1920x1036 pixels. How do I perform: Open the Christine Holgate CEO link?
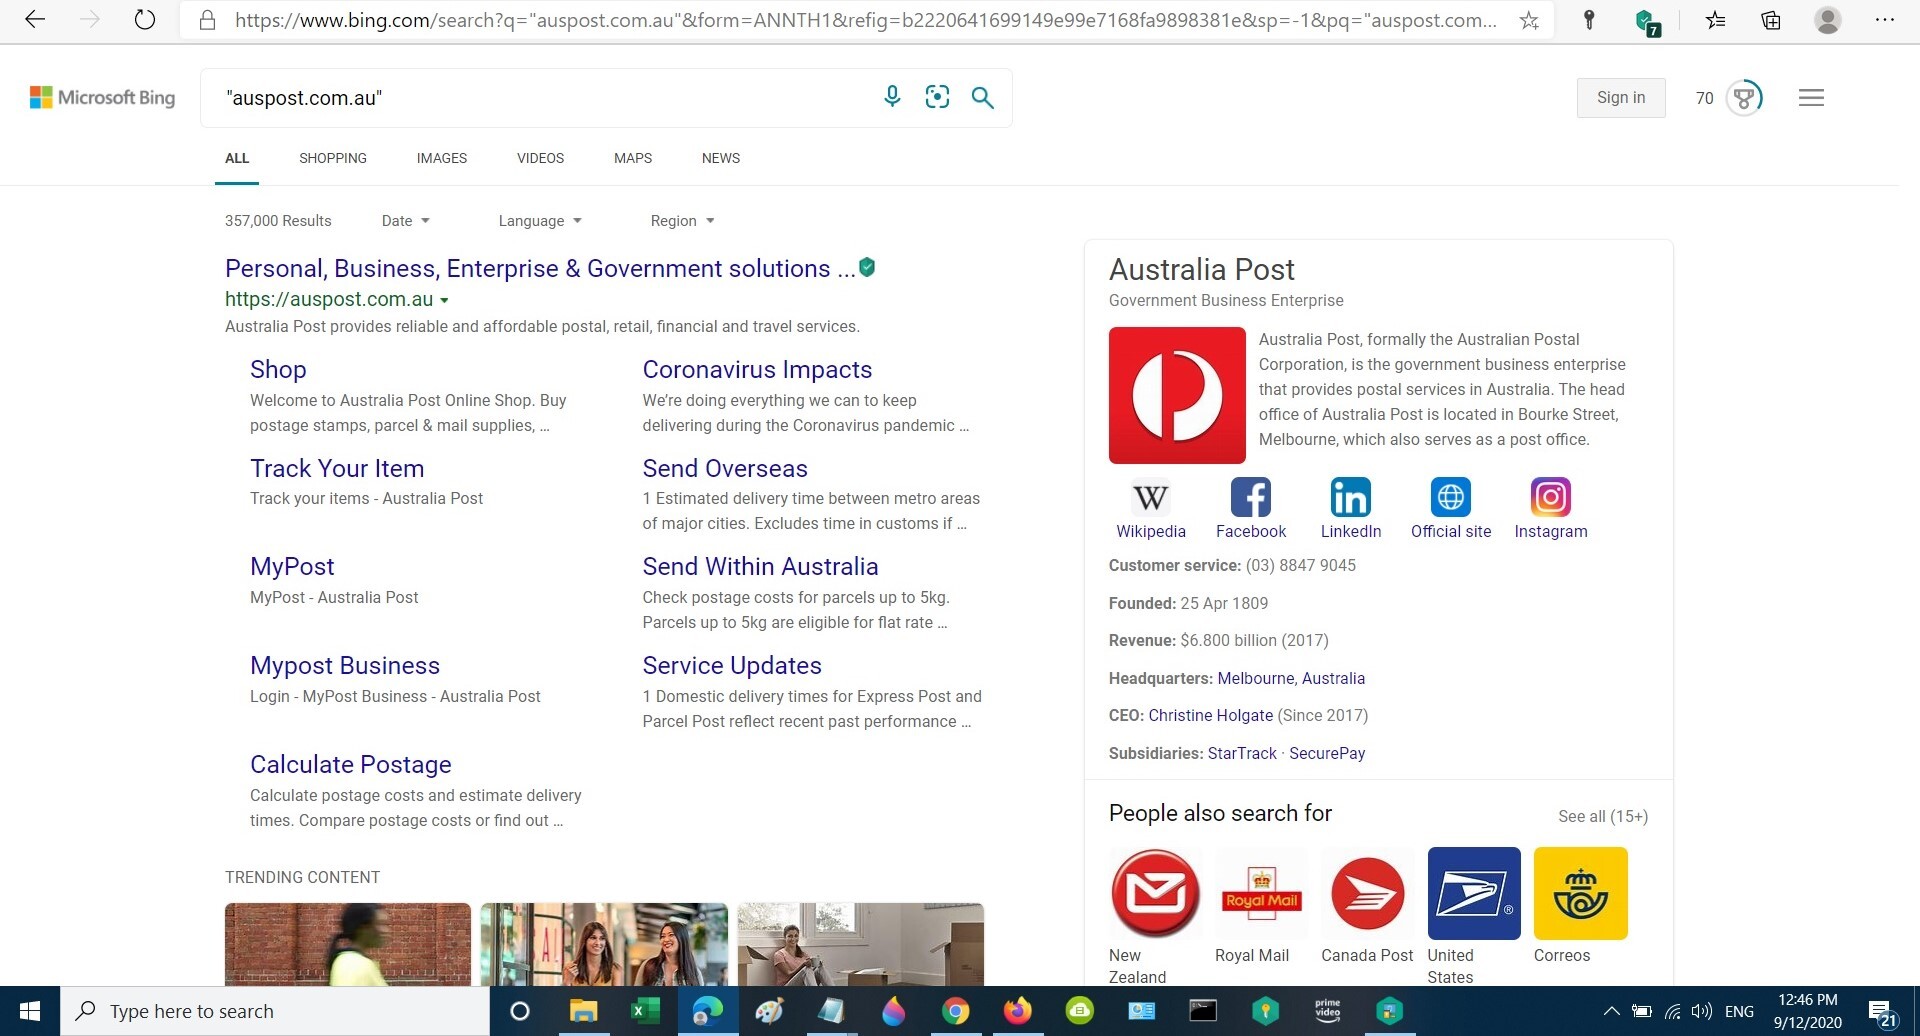(x=1210, y=715)
